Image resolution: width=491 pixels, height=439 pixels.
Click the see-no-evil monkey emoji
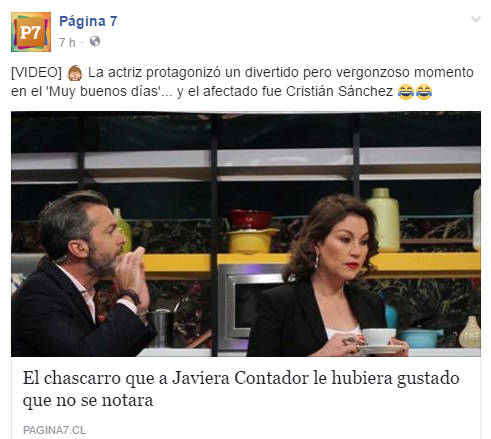click(75, 73)
